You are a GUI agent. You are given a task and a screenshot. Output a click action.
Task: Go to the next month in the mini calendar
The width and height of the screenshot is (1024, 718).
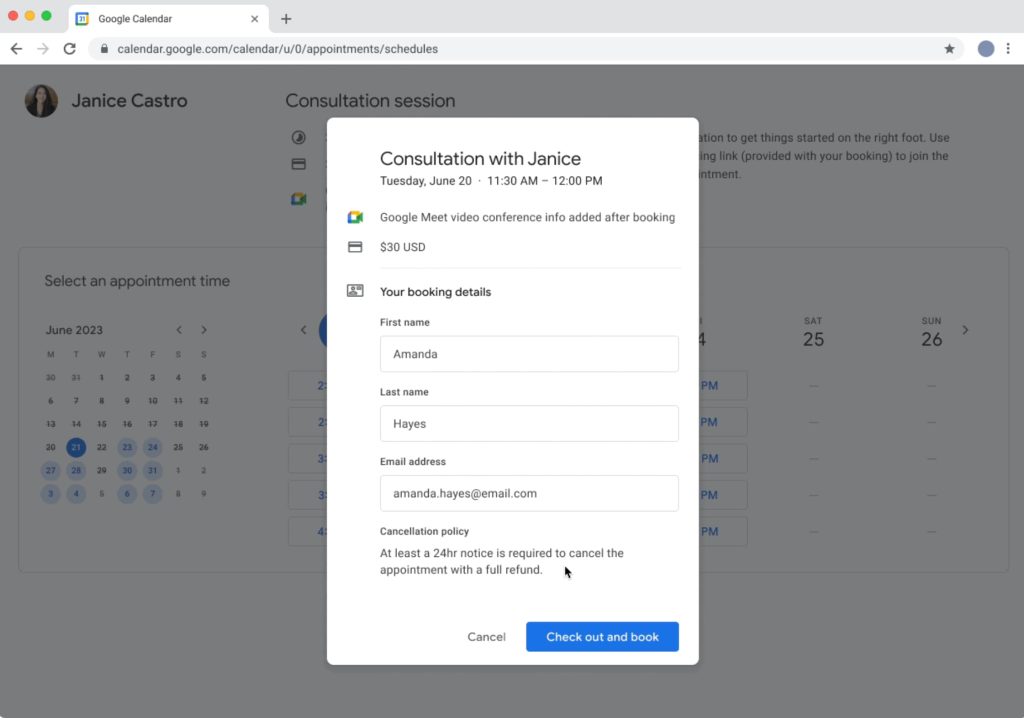(x=204, y=329)
